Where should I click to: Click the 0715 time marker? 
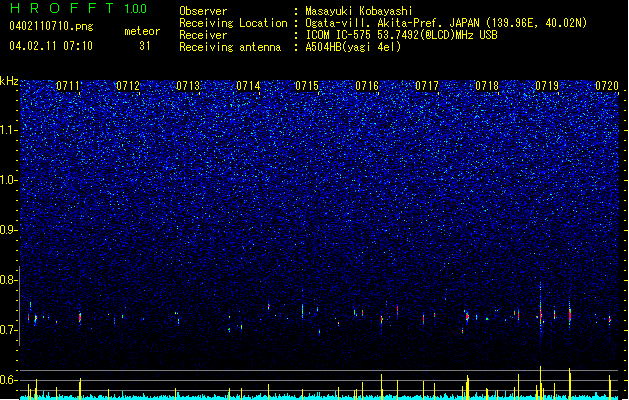point(307,86)
